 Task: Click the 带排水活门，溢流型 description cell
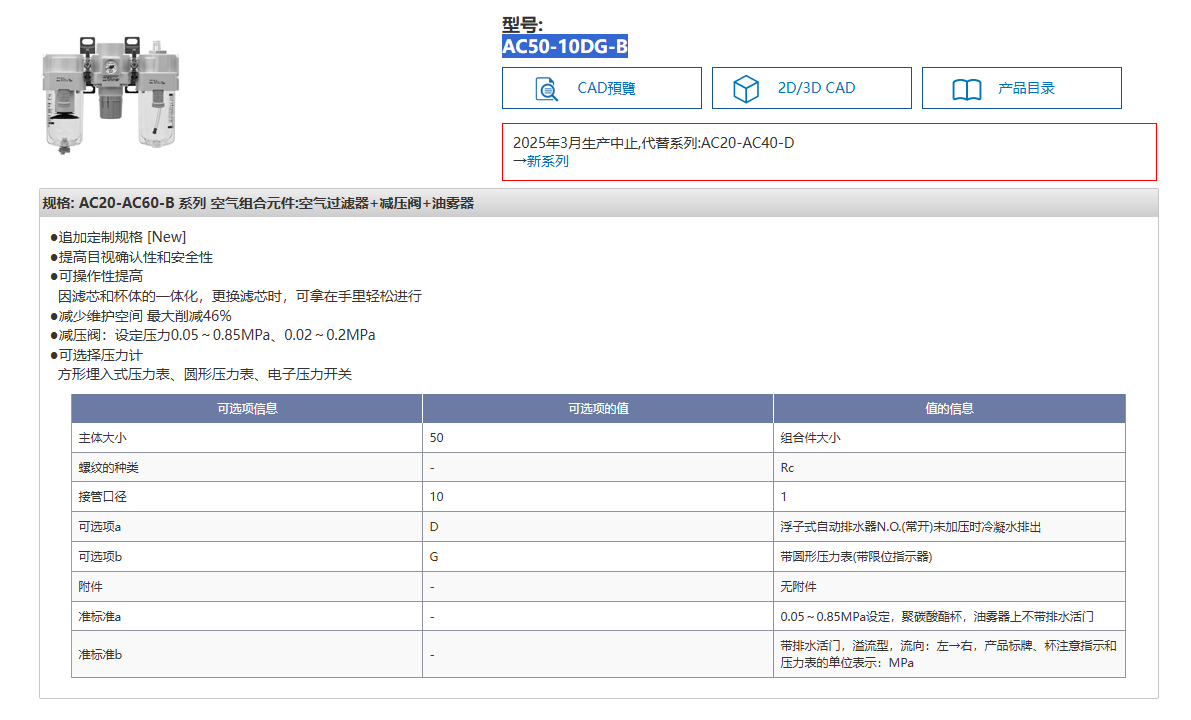pyautogui.click(x=949, y=654)
